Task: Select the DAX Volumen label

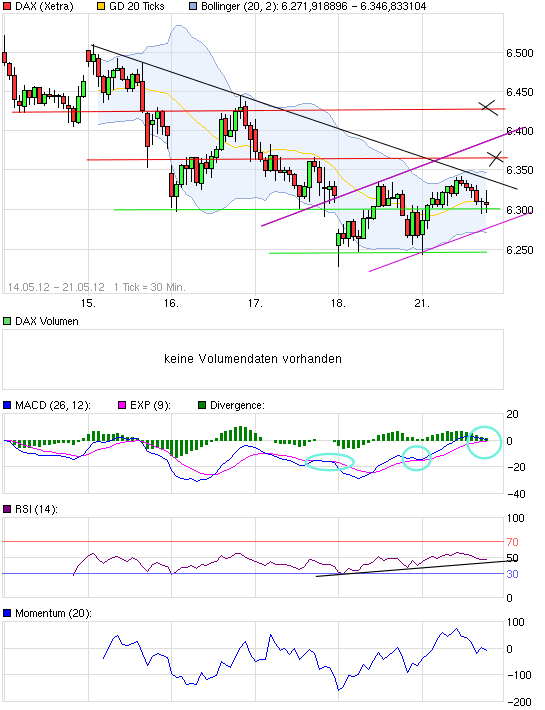Action: pos(47,321)
